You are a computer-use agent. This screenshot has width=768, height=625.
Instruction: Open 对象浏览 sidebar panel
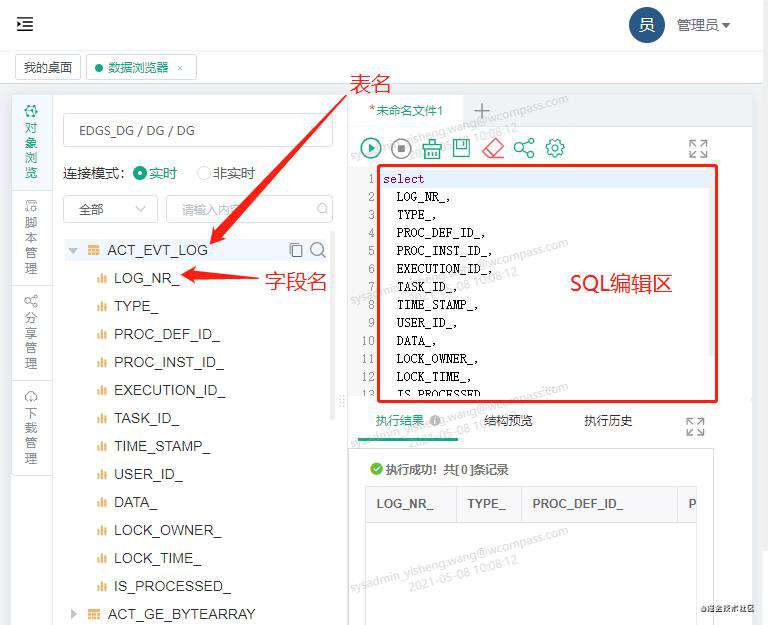point(31,143)
